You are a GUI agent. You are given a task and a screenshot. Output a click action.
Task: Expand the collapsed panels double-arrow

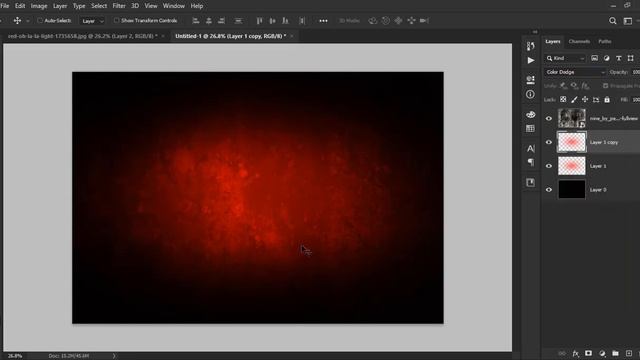point(535,32)
